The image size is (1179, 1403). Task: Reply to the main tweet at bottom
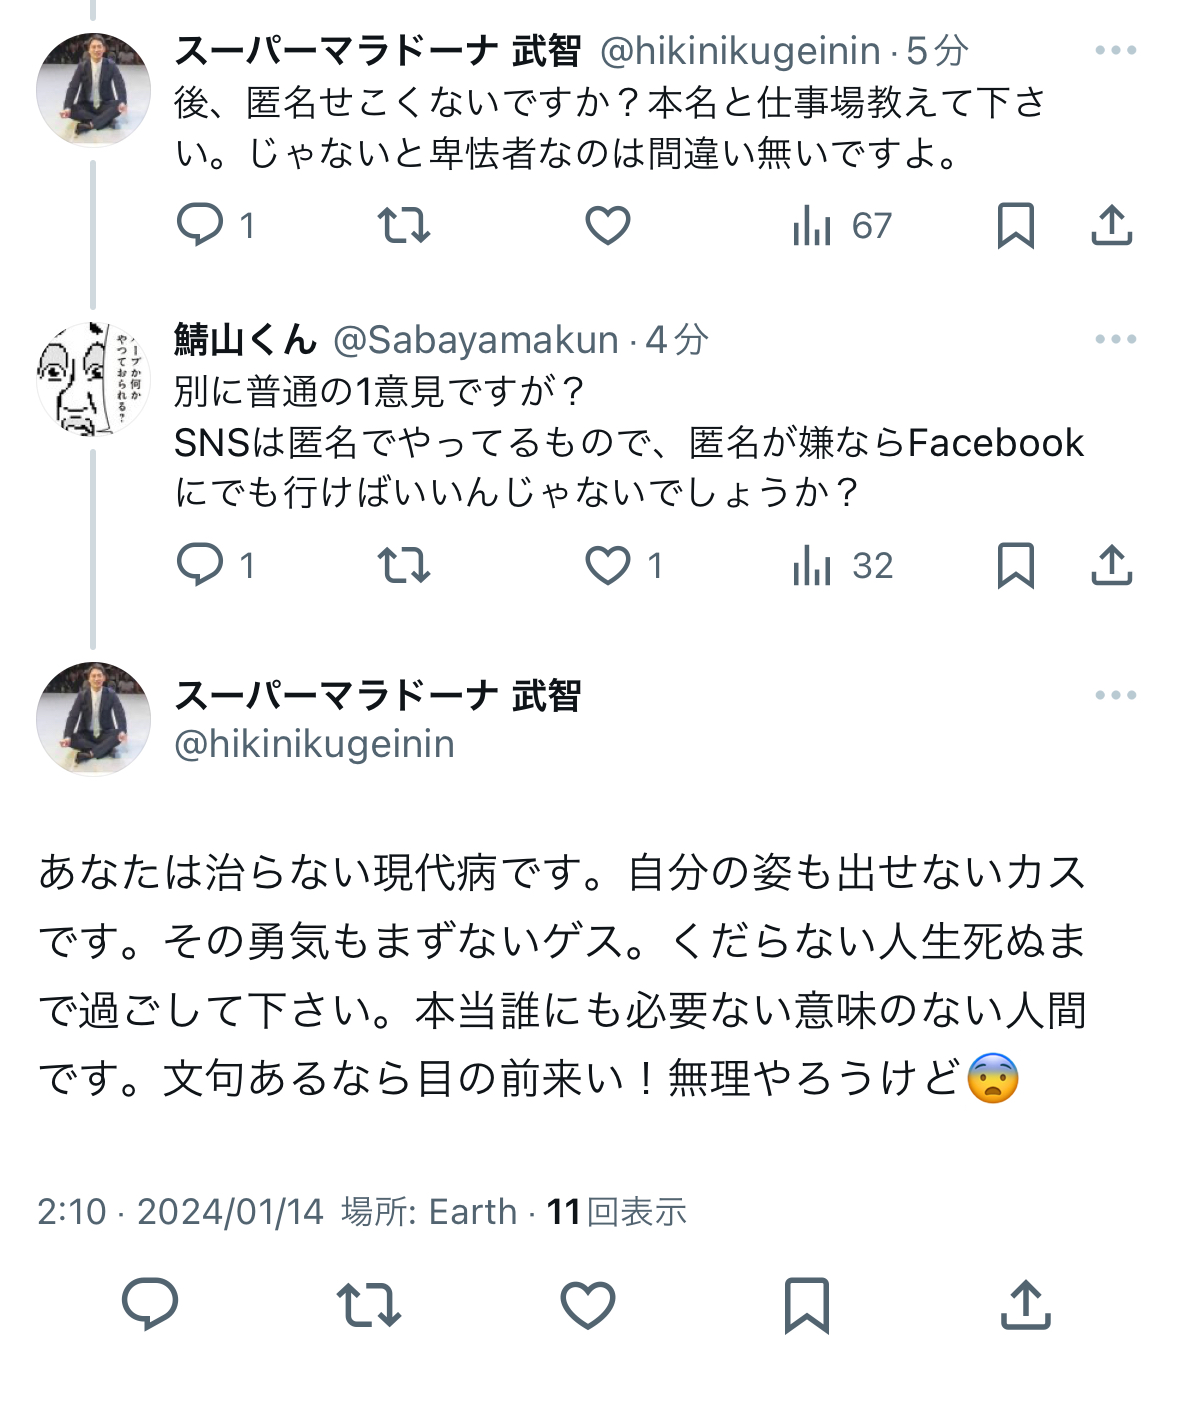tap(150, 1303)
